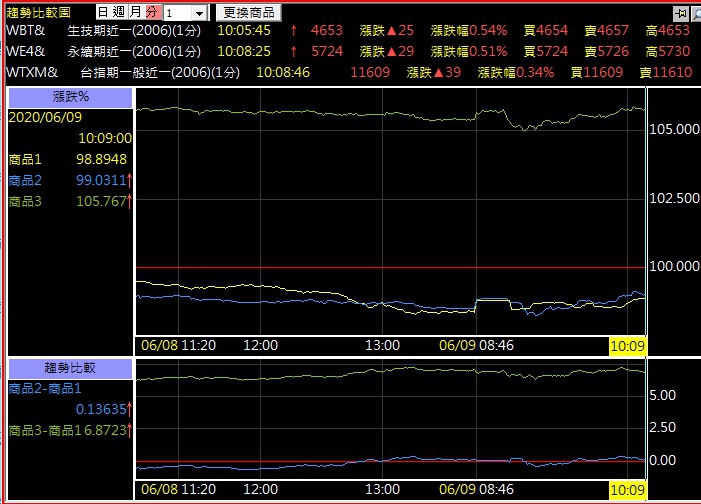Select the WTXM& symbol code
This screenshot has height=504, width=701.
click(32, 72)
